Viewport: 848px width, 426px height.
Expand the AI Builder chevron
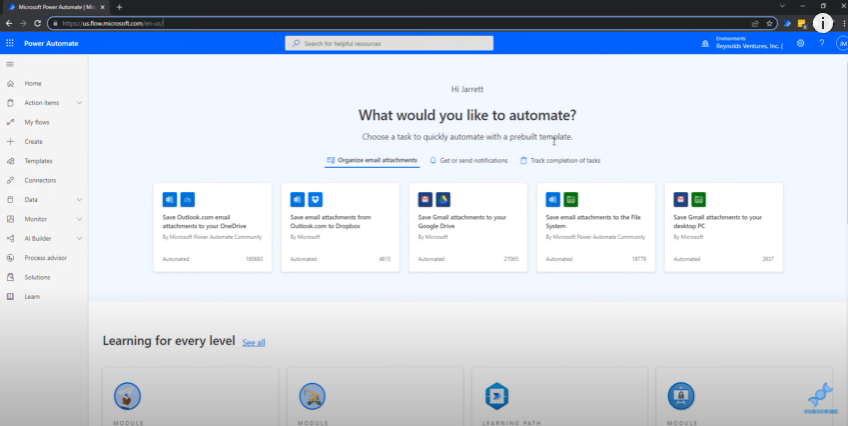pyautogui.click(x=79, y=238)
